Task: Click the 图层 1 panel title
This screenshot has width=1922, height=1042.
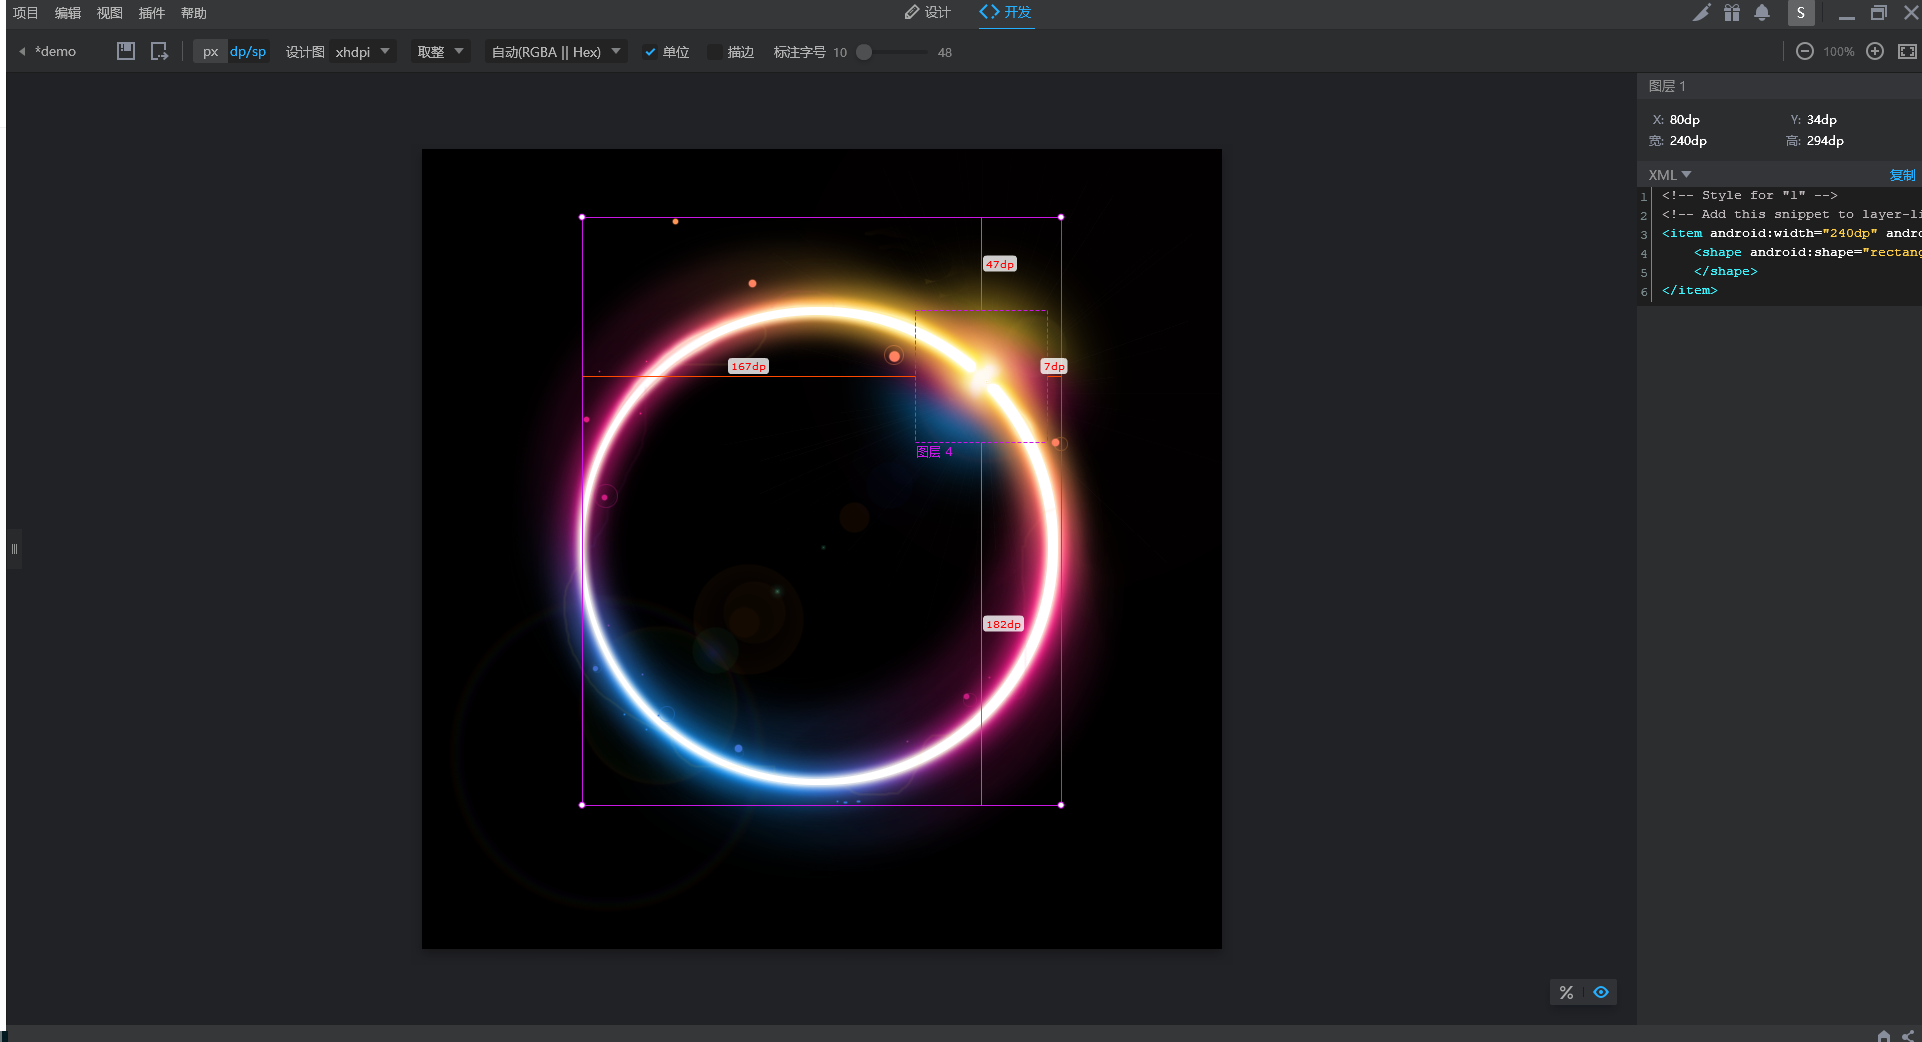Action: click(x=1667, y=86)
